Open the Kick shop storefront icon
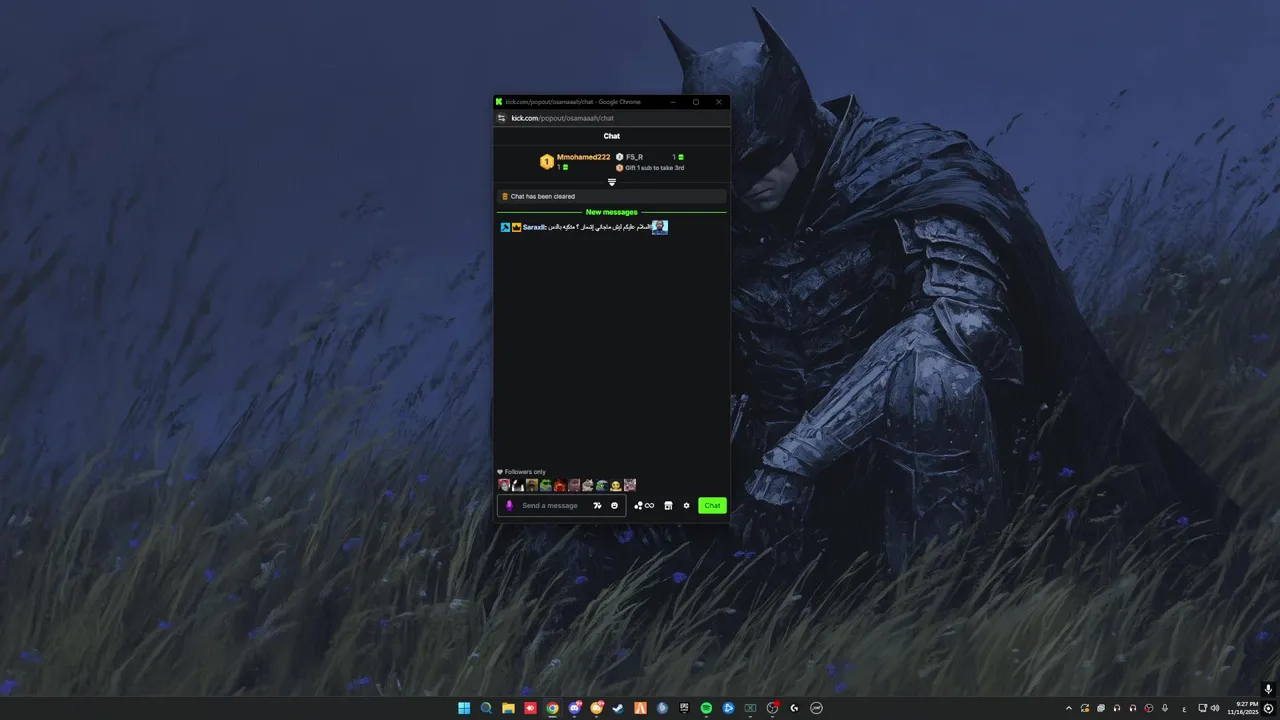 point(668,505)
